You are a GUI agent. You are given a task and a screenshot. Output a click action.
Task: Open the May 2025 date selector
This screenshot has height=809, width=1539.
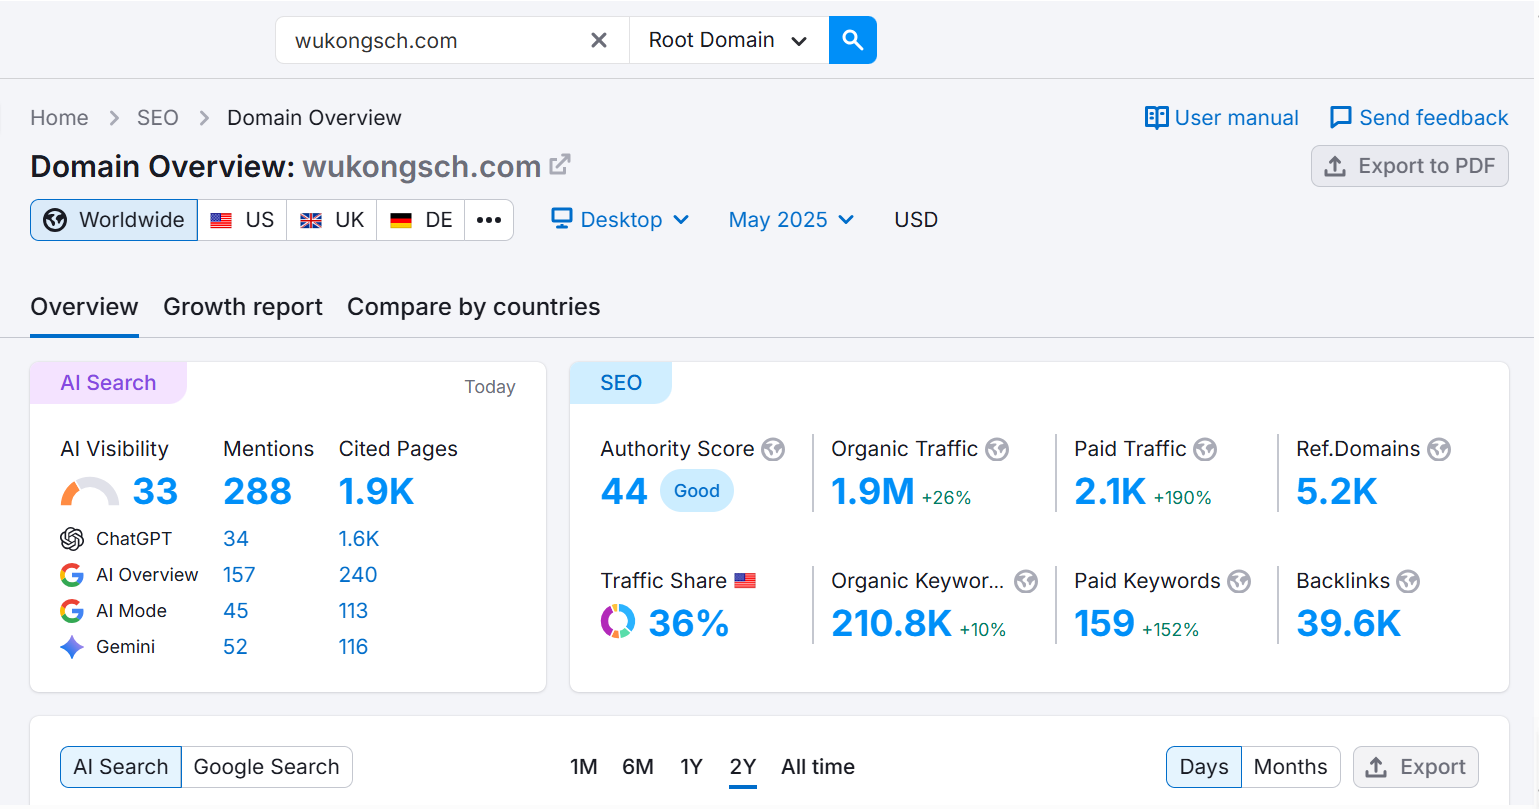pyautogui.click(x=790, y=219)
